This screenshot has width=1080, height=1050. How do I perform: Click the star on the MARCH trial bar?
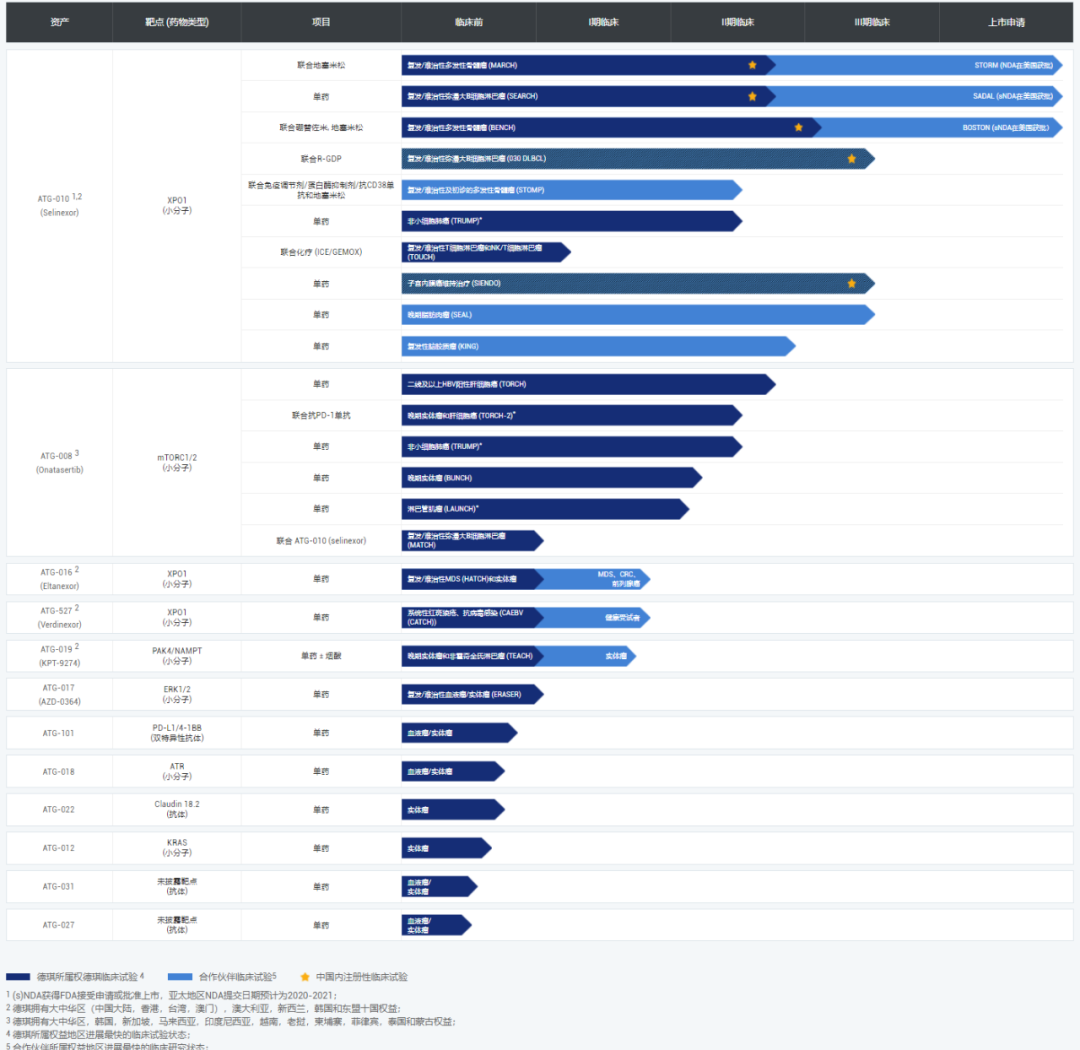752,65
